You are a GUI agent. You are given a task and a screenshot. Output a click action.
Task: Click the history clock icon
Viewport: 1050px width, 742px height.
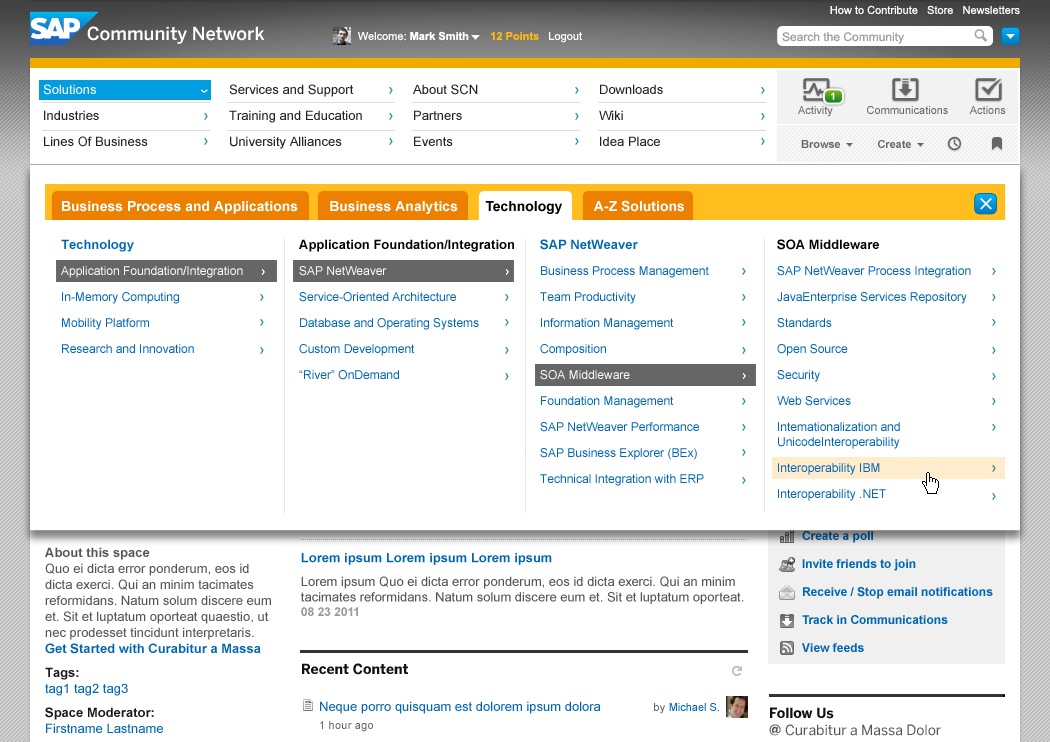coord(954,144)
